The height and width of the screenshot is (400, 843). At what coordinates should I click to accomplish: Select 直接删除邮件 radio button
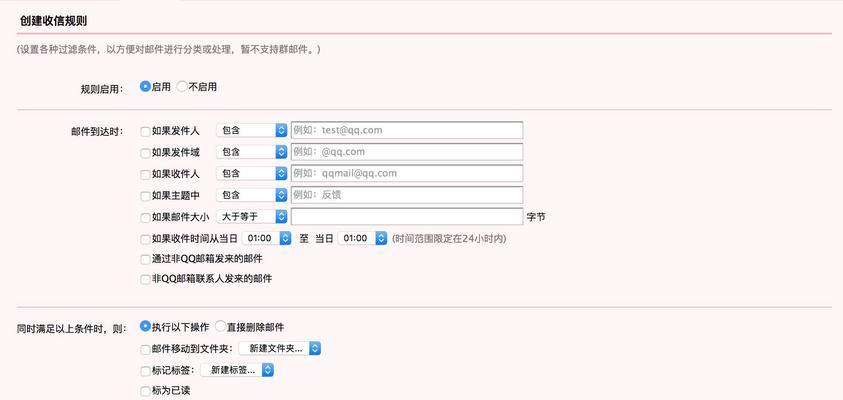coord(220,326)
